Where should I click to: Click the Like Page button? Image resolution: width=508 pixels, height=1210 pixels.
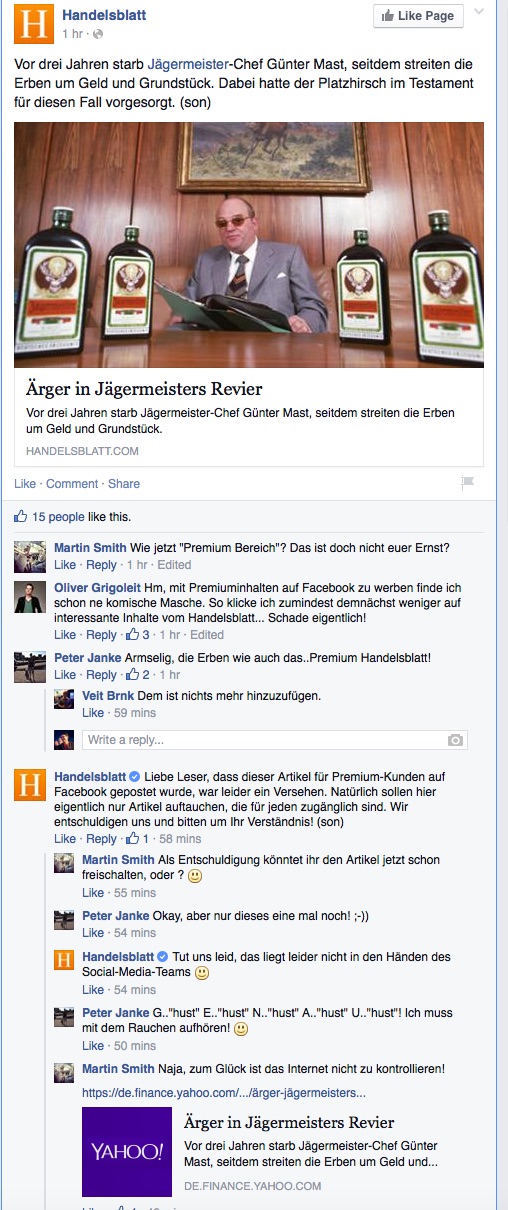(418, 16)
